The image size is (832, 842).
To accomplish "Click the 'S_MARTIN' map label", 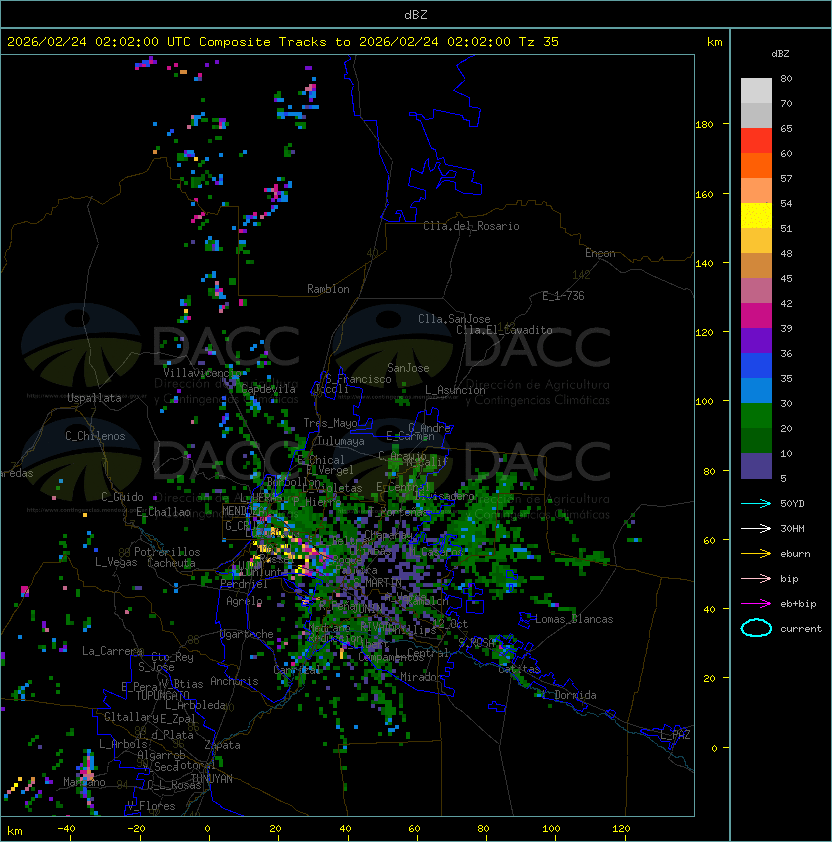I will point(377,583).
